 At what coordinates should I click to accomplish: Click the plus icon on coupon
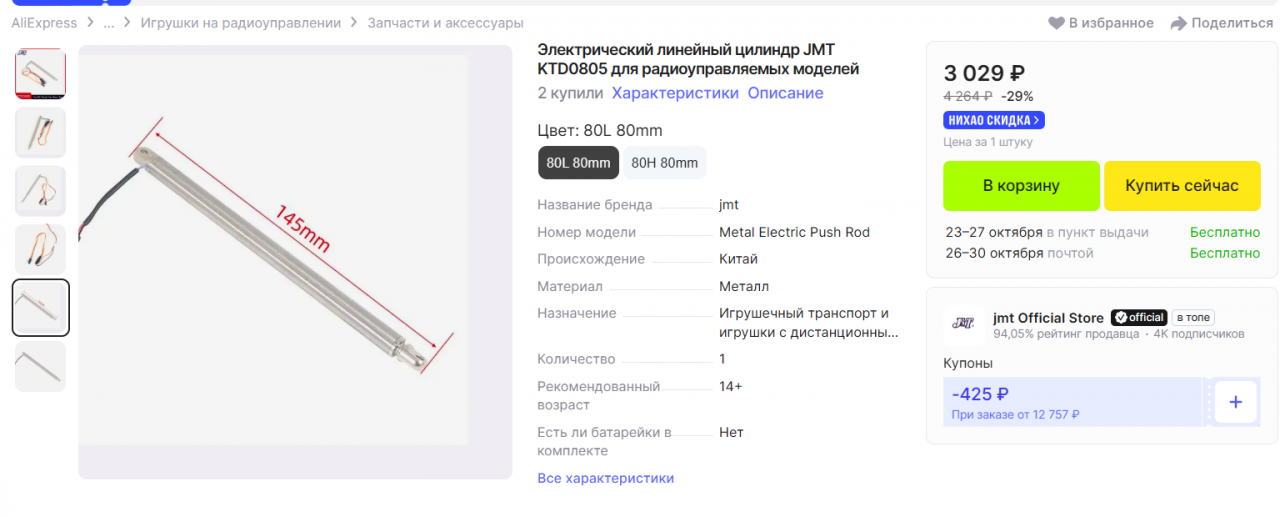(x=1236, y=402)
